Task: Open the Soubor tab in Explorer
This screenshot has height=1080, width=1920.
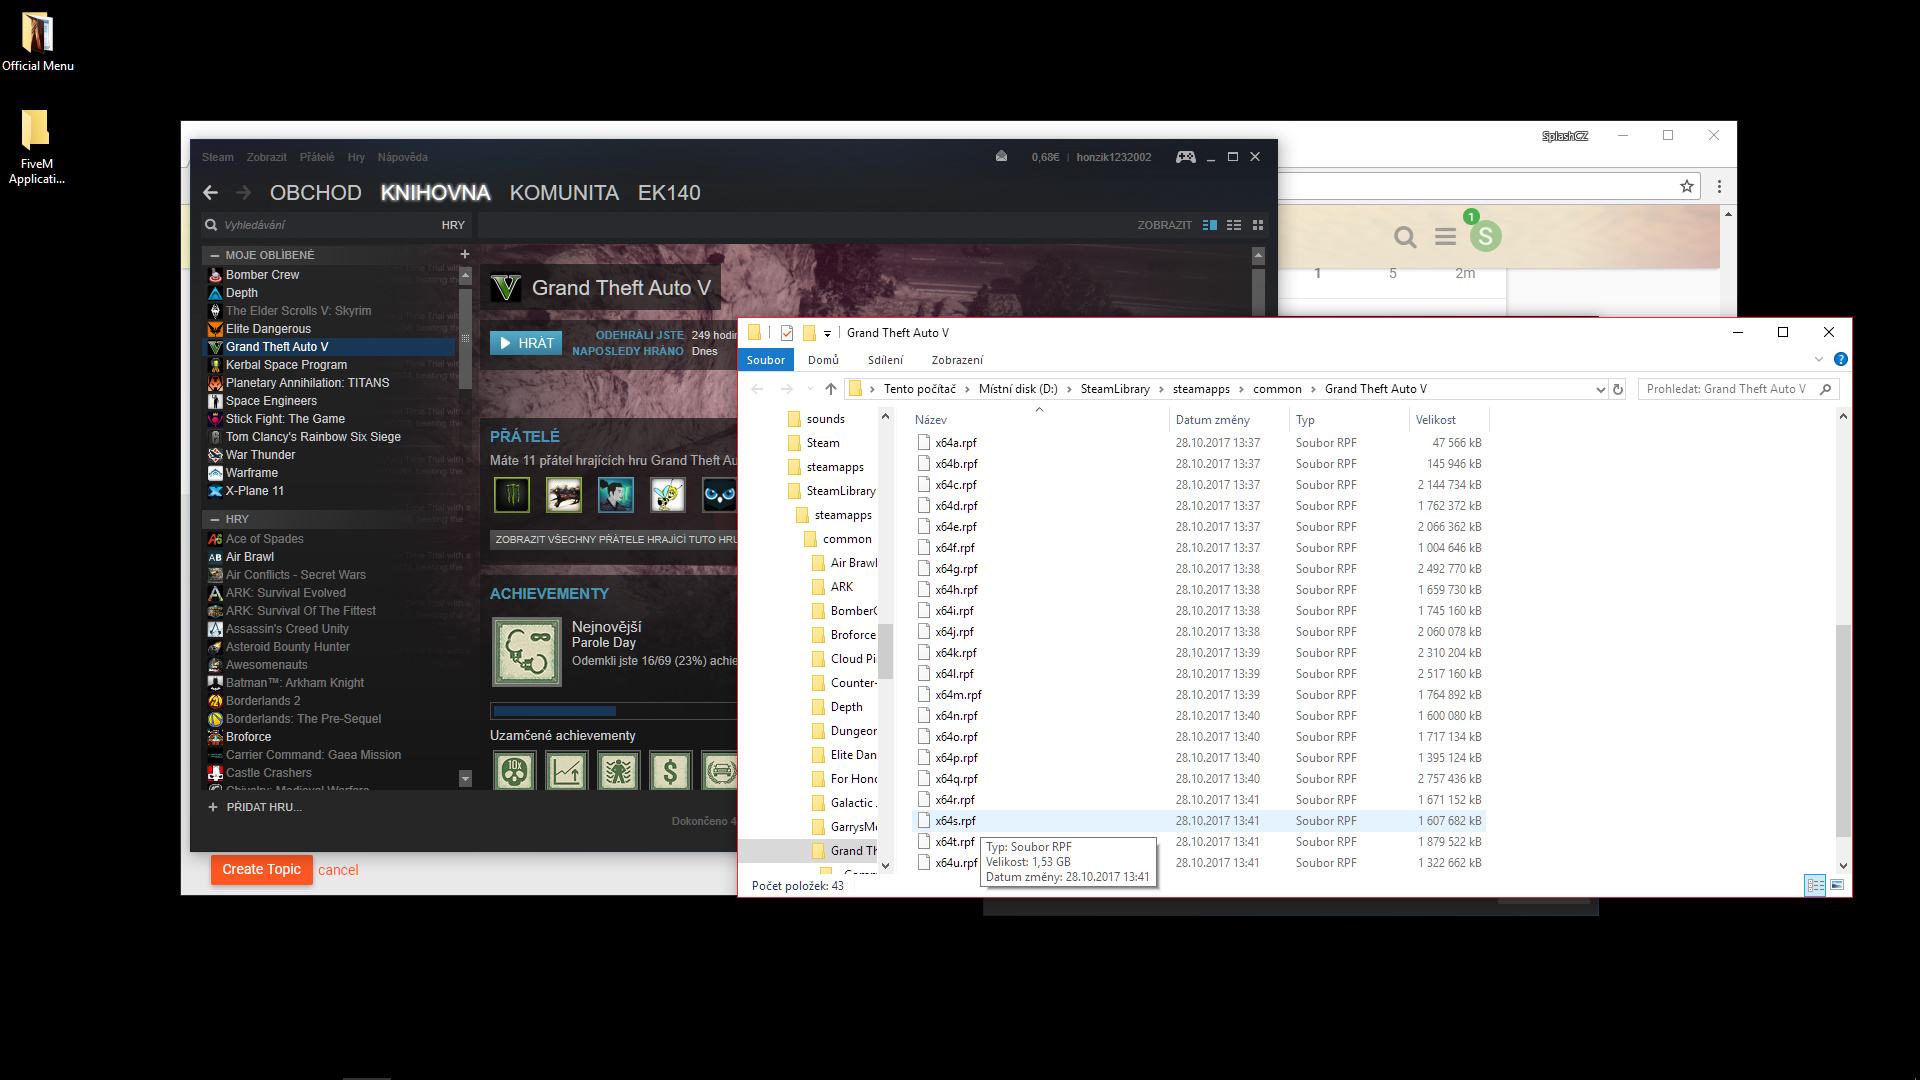Action: click(x=766, y=360)
